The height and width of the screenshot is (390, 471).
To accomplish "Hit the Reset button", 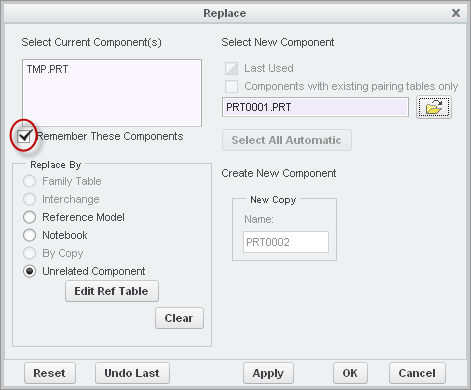I will tap(50, 373).
